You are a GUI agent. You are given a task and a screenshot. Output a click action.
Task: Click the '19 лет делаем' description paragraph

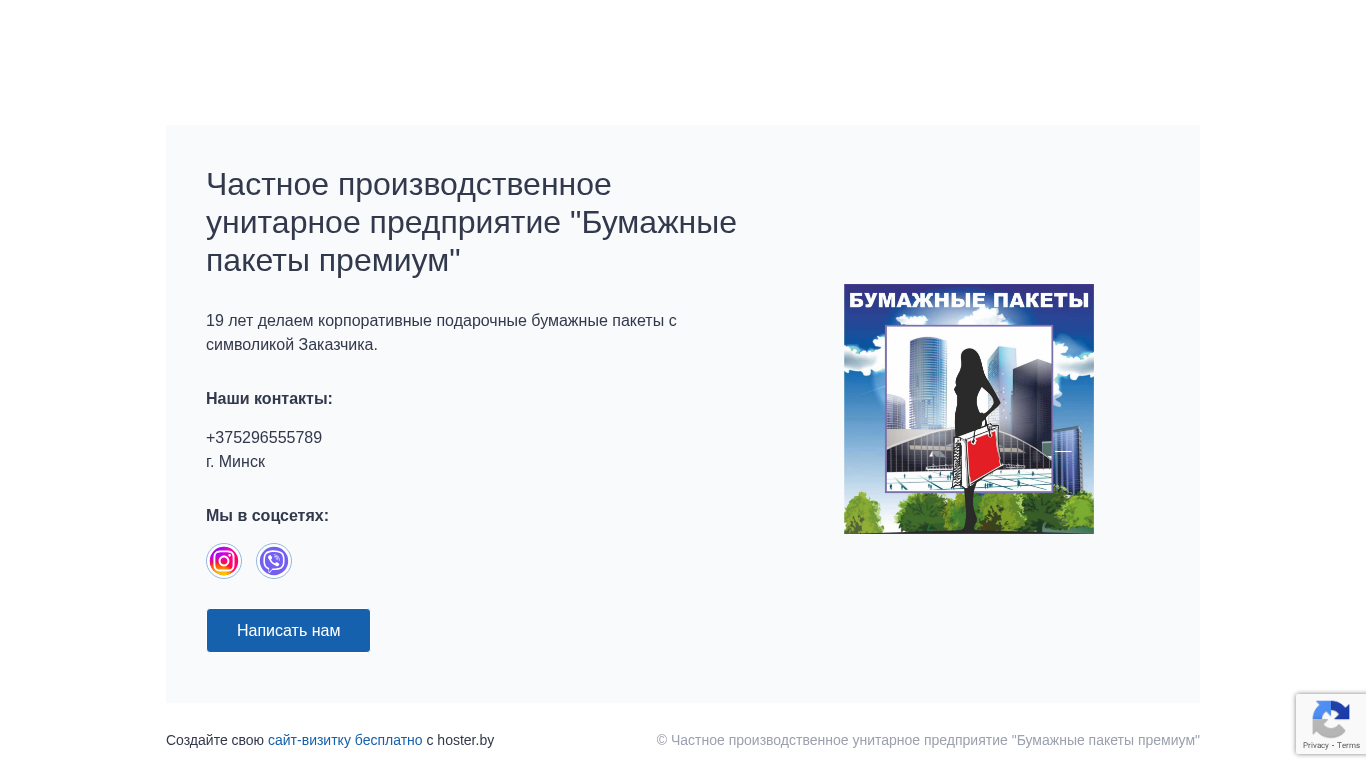coord(441,333)
